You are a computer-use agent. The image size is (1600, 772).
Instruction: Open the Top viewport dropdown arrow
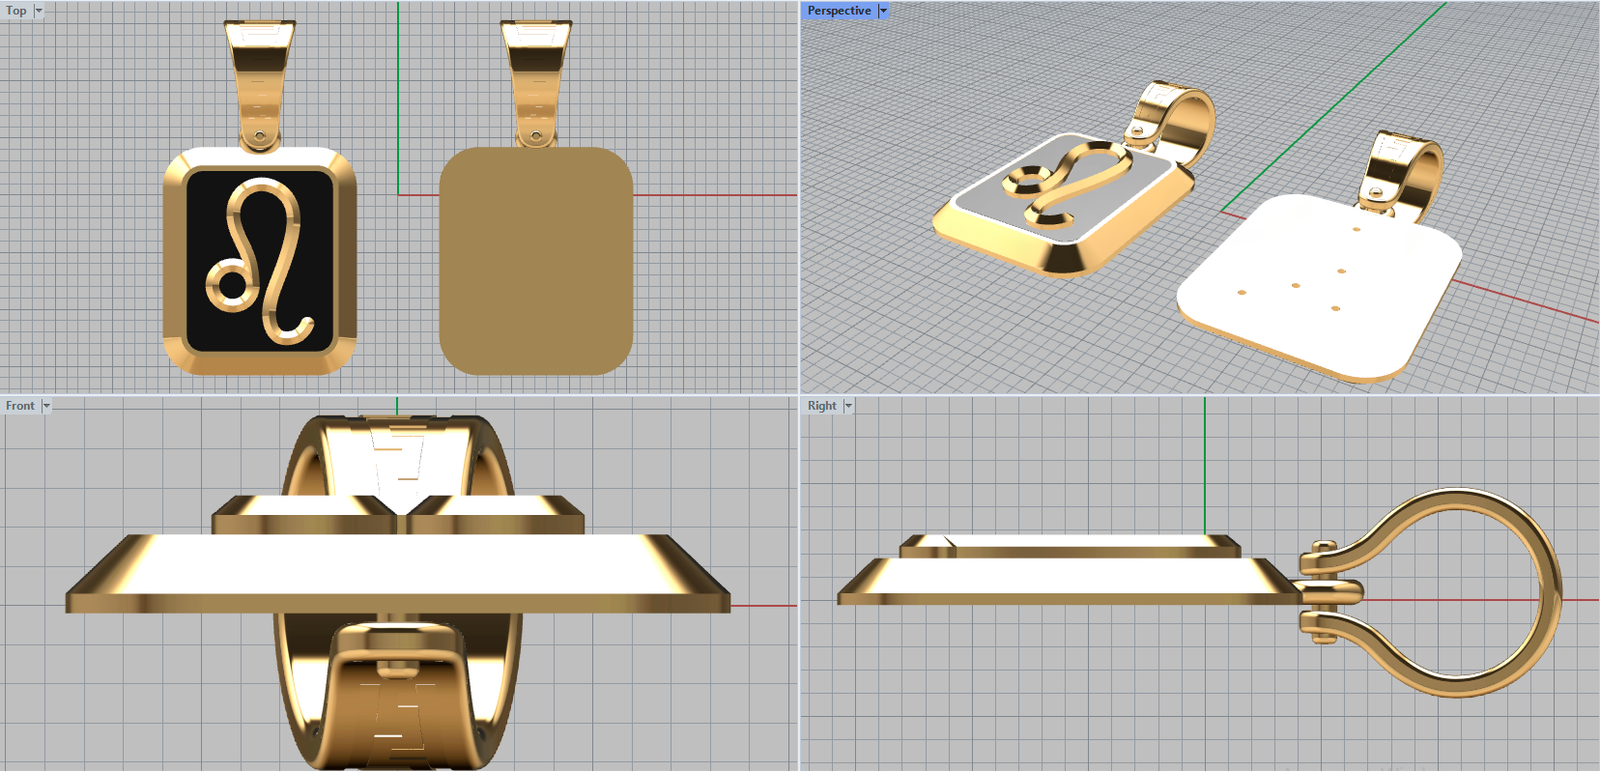click(x=39, y=11)
